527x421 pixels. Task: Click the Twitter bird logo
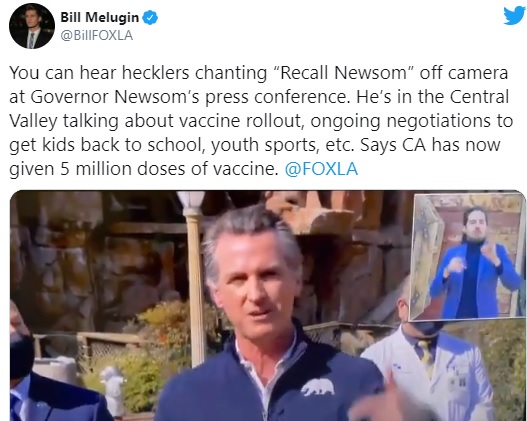(514, 15)
